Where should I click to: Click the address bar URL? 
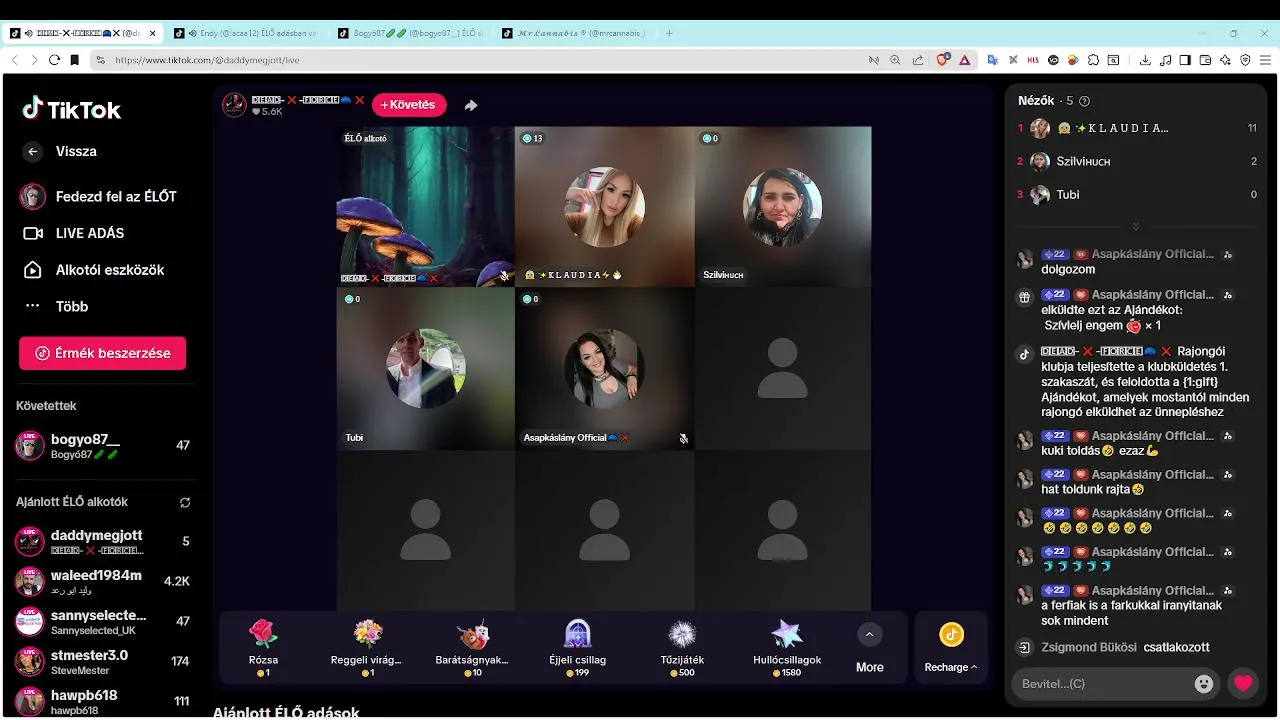coord(207,60)
